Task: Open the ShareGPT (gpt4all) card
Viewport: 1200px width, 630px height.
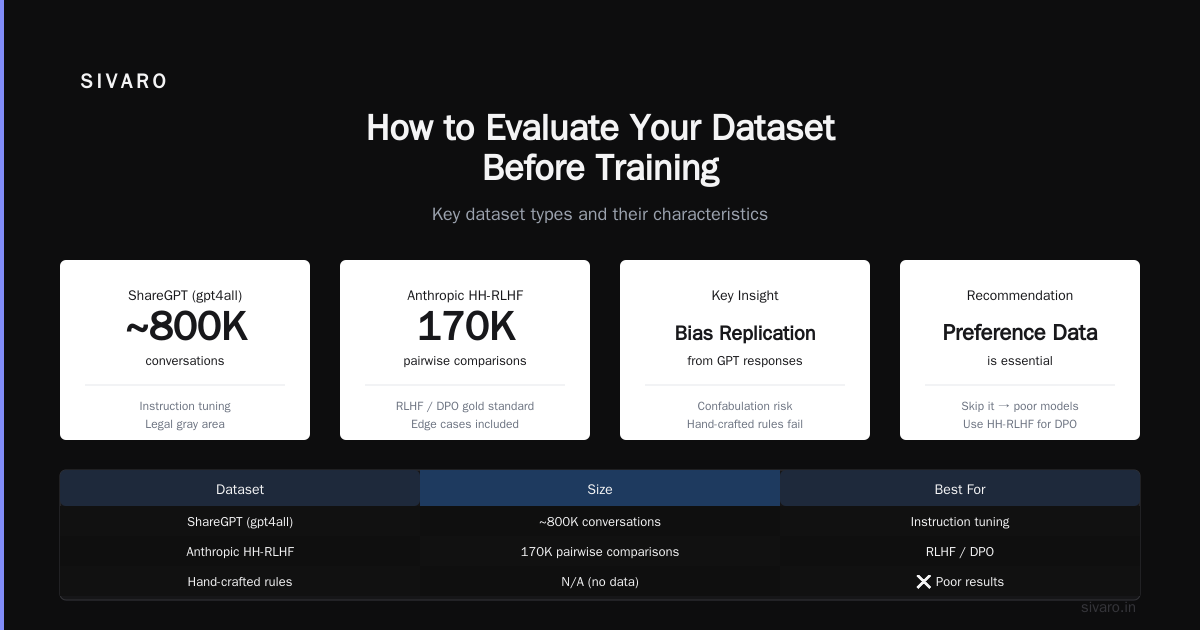Action: click(185, 350)
